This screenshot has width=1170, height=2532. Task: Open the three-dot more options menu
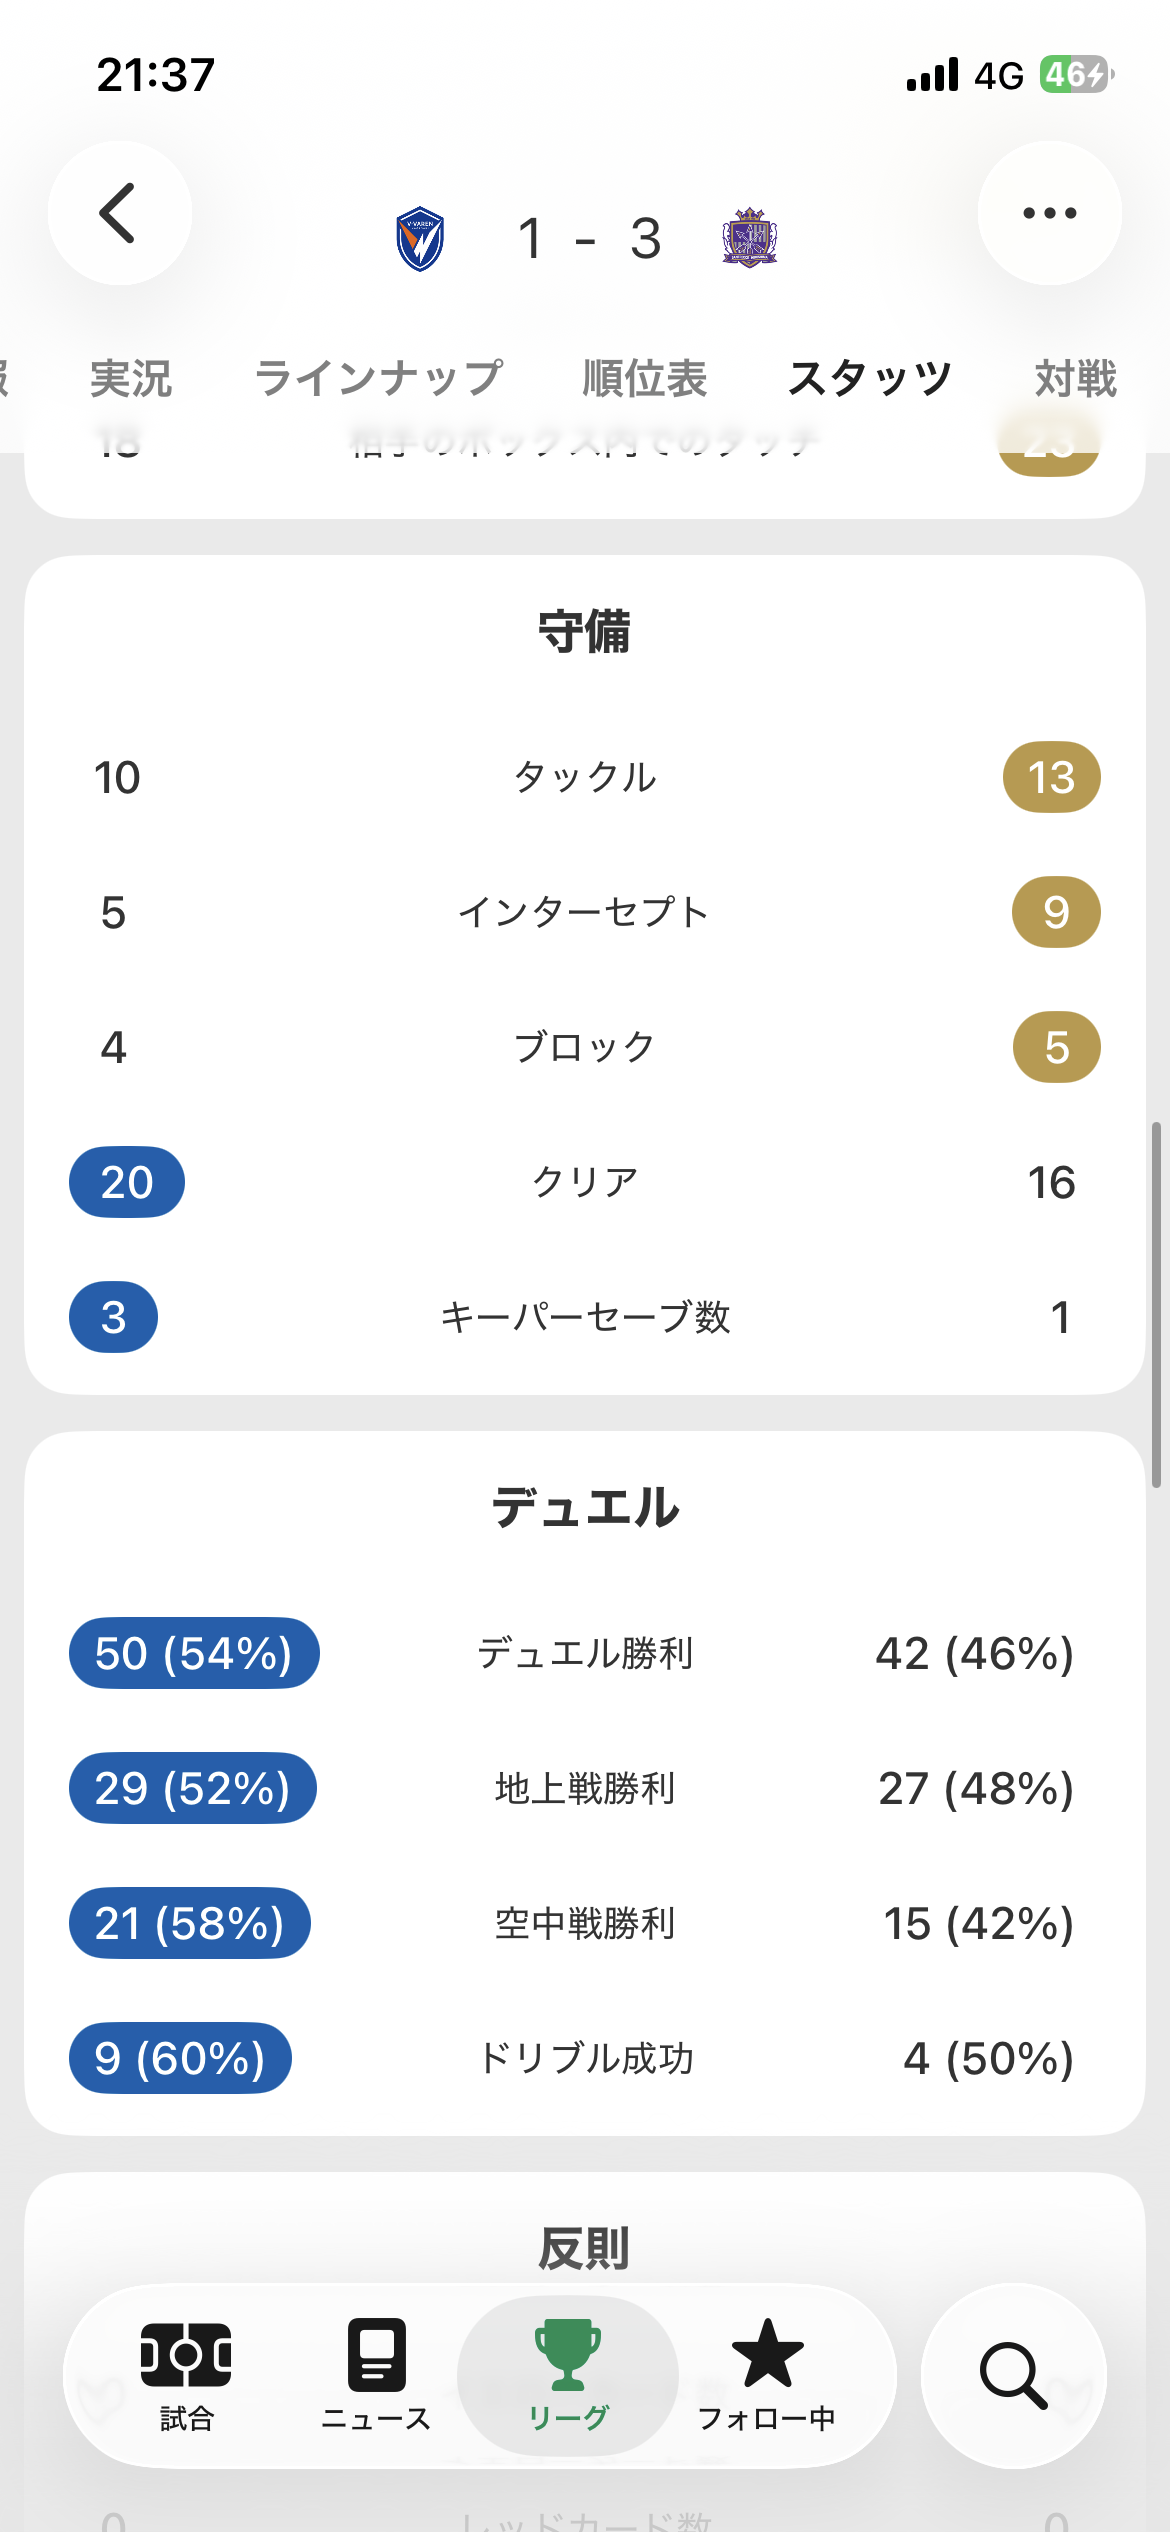pos(1049,213)
